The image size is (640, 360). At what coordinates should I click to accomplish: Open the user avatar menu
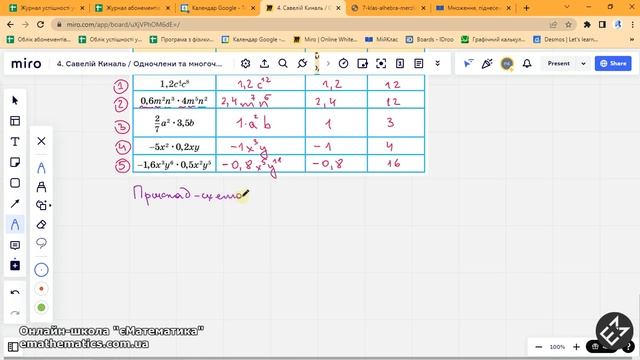tap(507, 64)
